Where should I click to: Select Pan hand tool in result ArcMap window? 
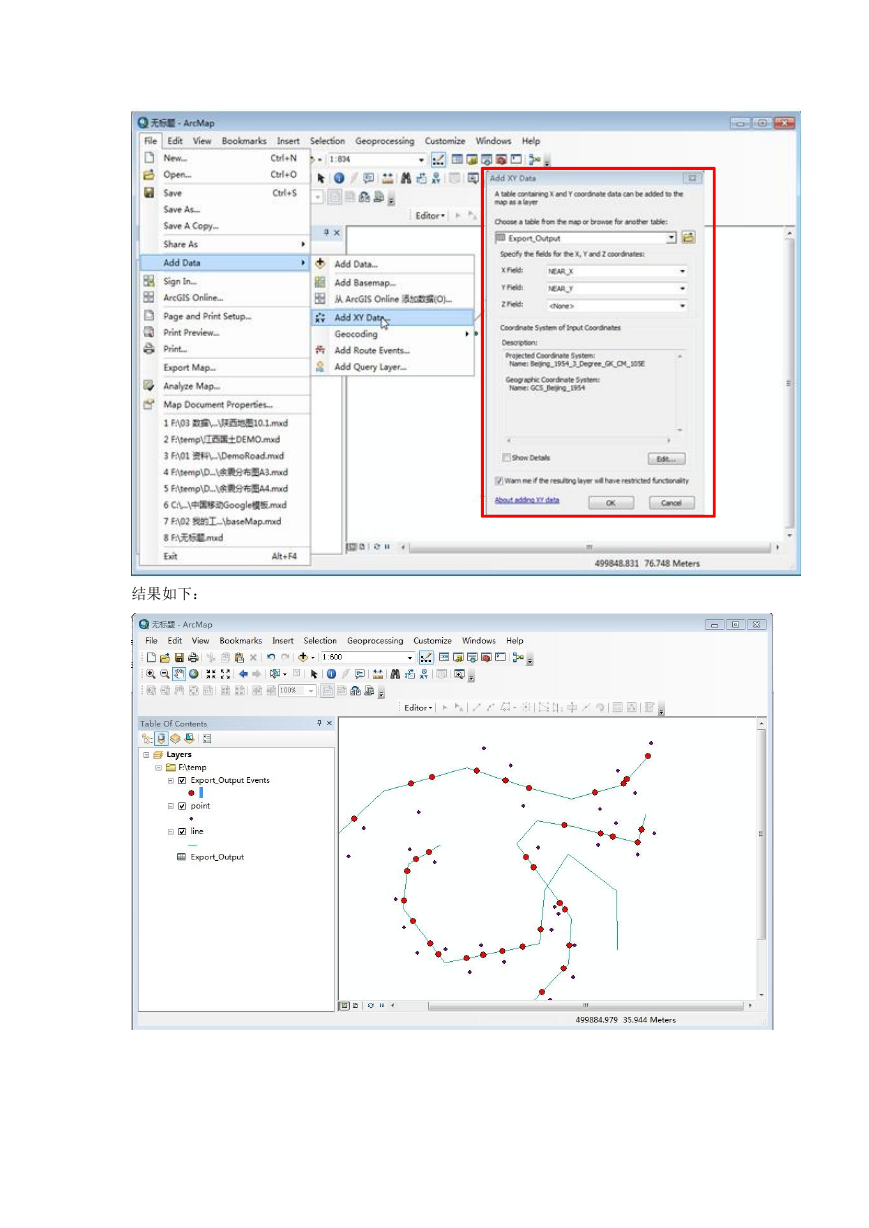pos(179,673)
